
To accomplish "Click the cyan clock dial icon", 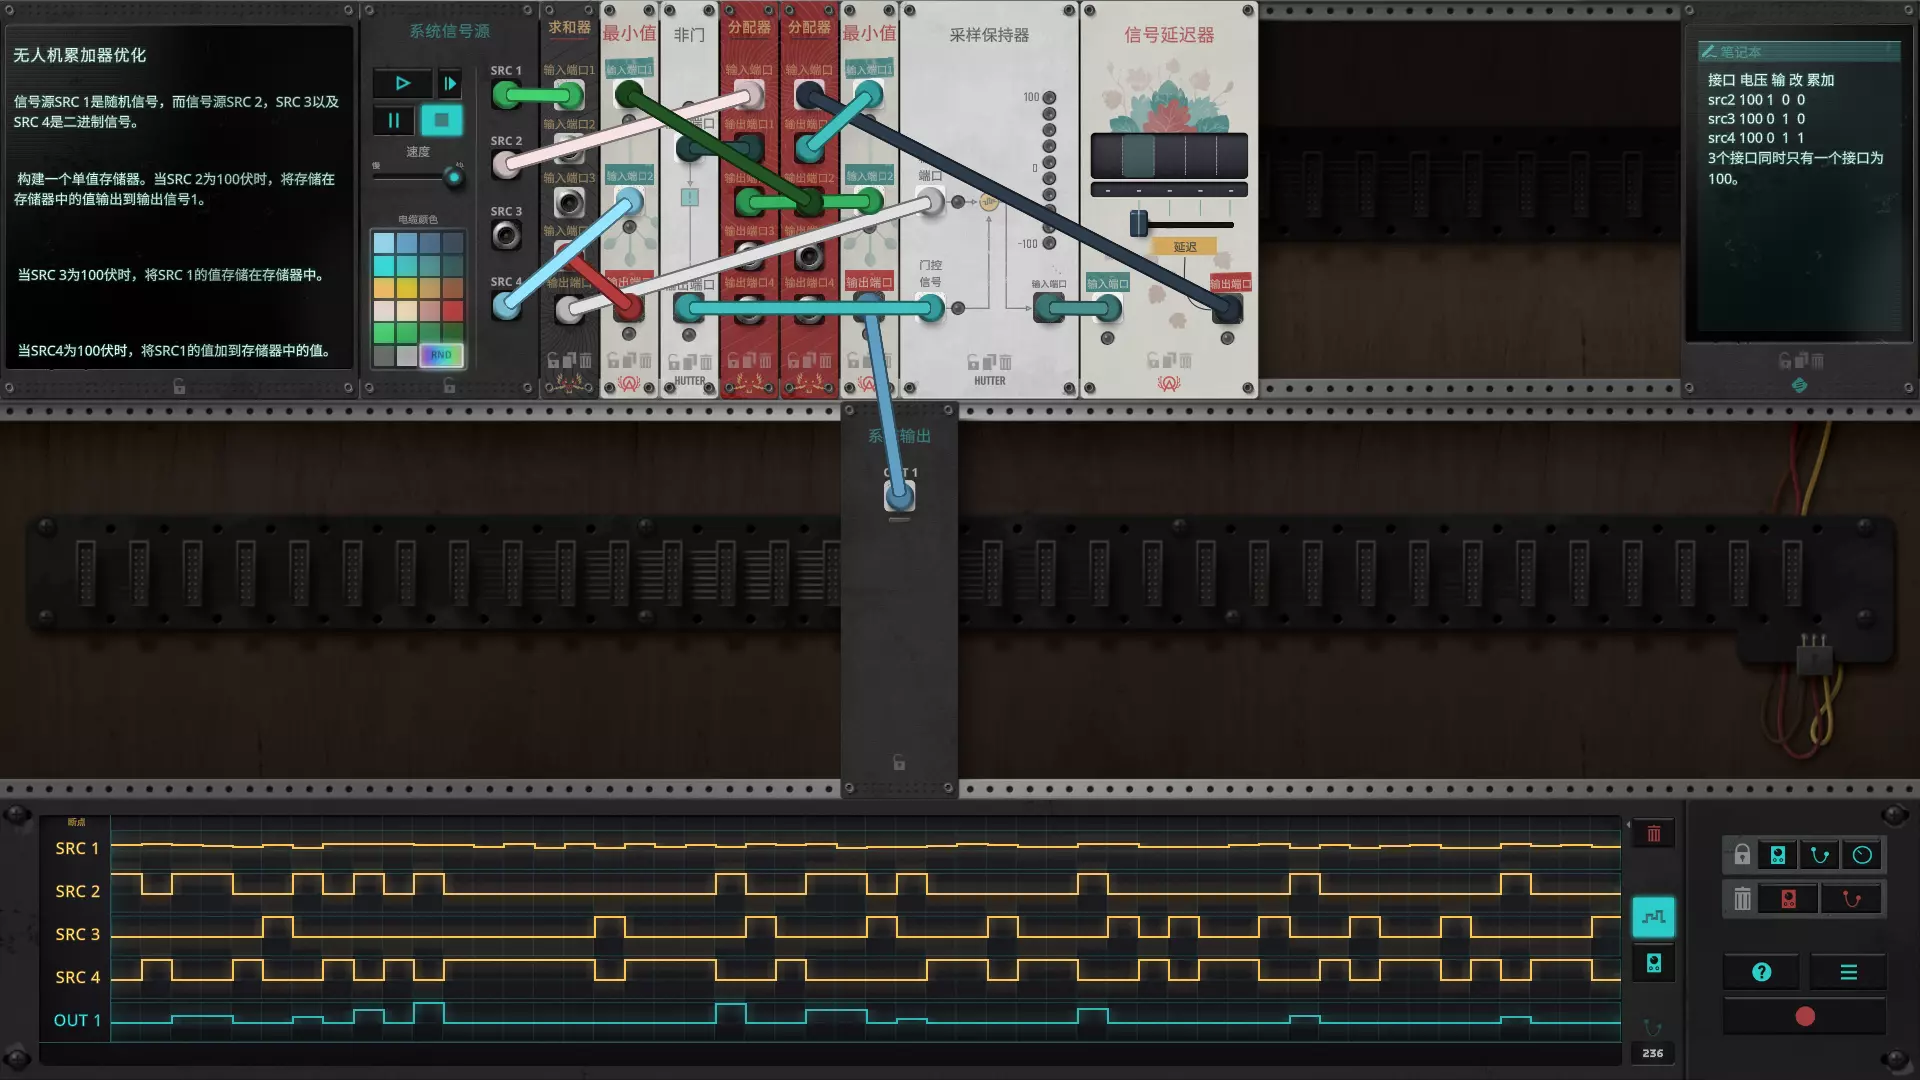I will tap(1861, 855).
